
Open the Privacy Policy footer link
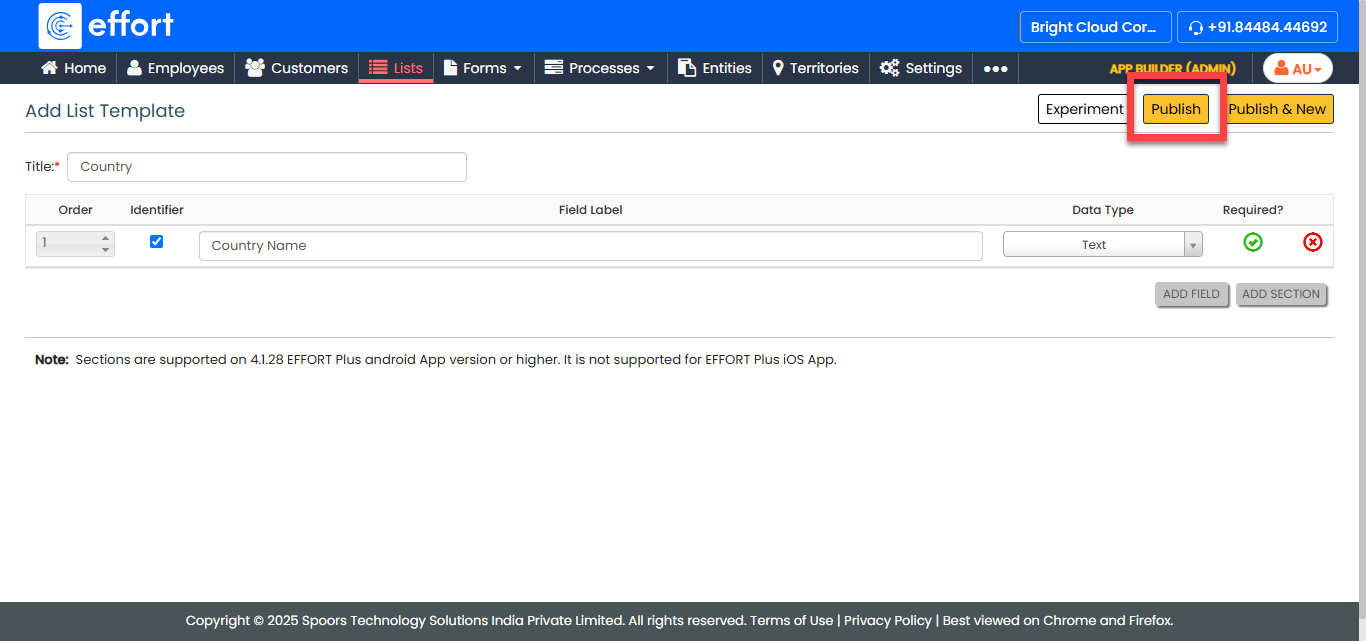887,620
